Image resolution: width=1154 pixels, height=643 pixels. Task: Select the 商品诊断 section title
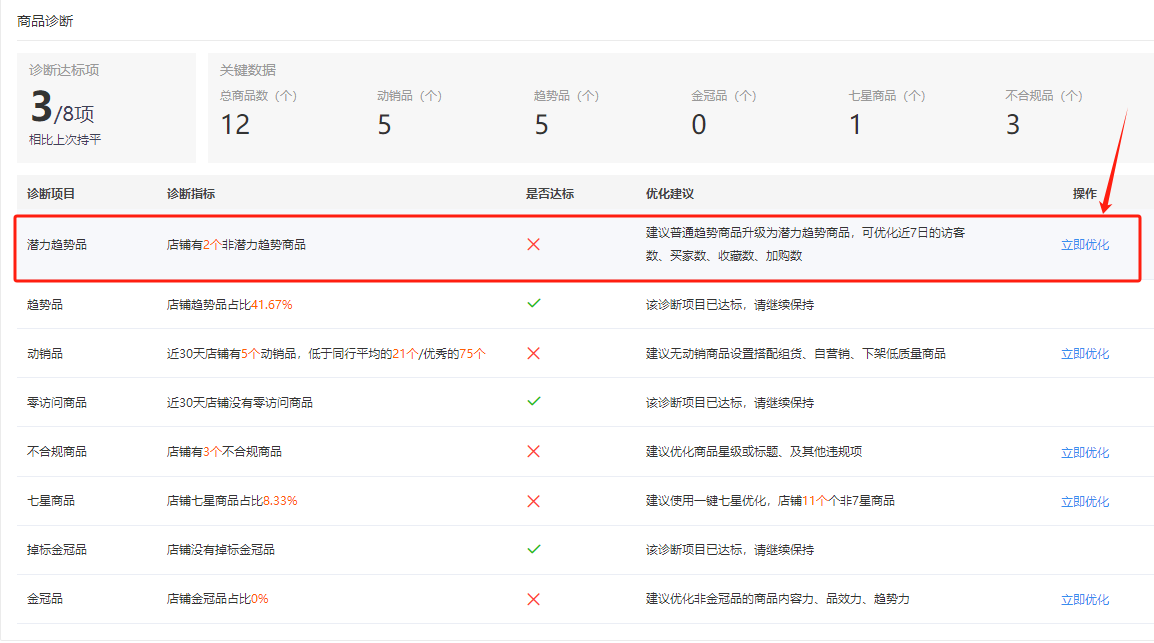[x=45, y=21]
